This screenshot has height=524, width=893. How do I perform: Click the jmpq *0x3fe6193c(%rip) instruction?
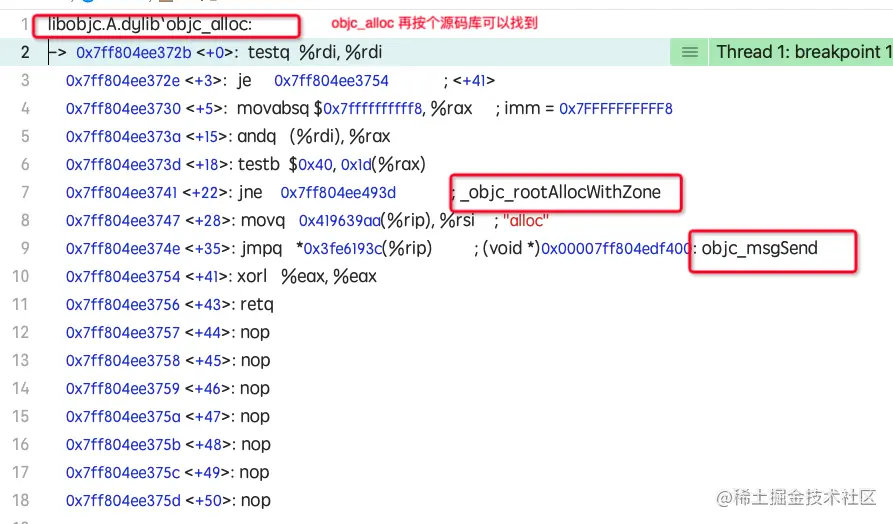point(337,248)
